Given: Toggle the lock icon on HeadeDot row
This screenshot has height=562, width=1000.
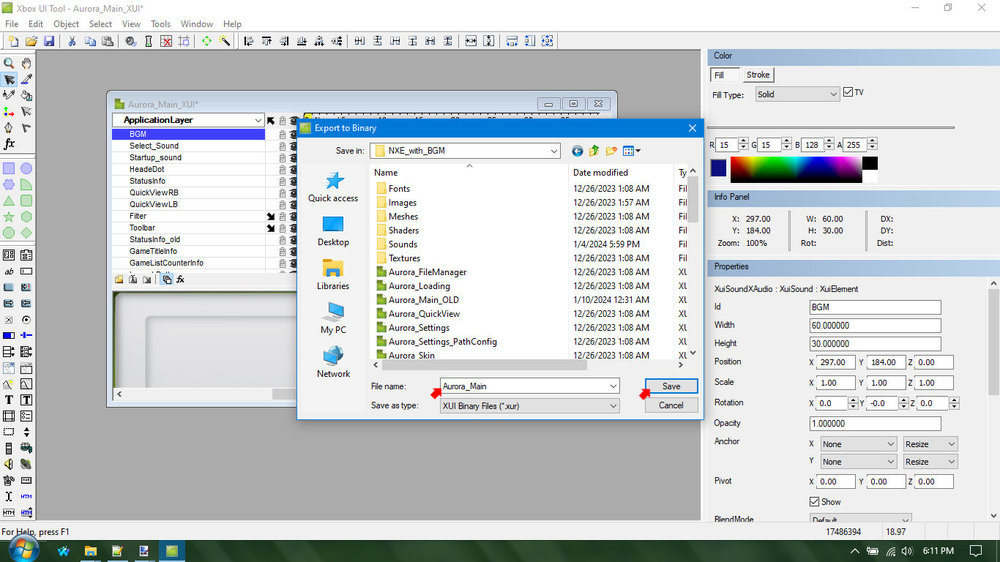Looking at the screenshot, I should (282, 170).
